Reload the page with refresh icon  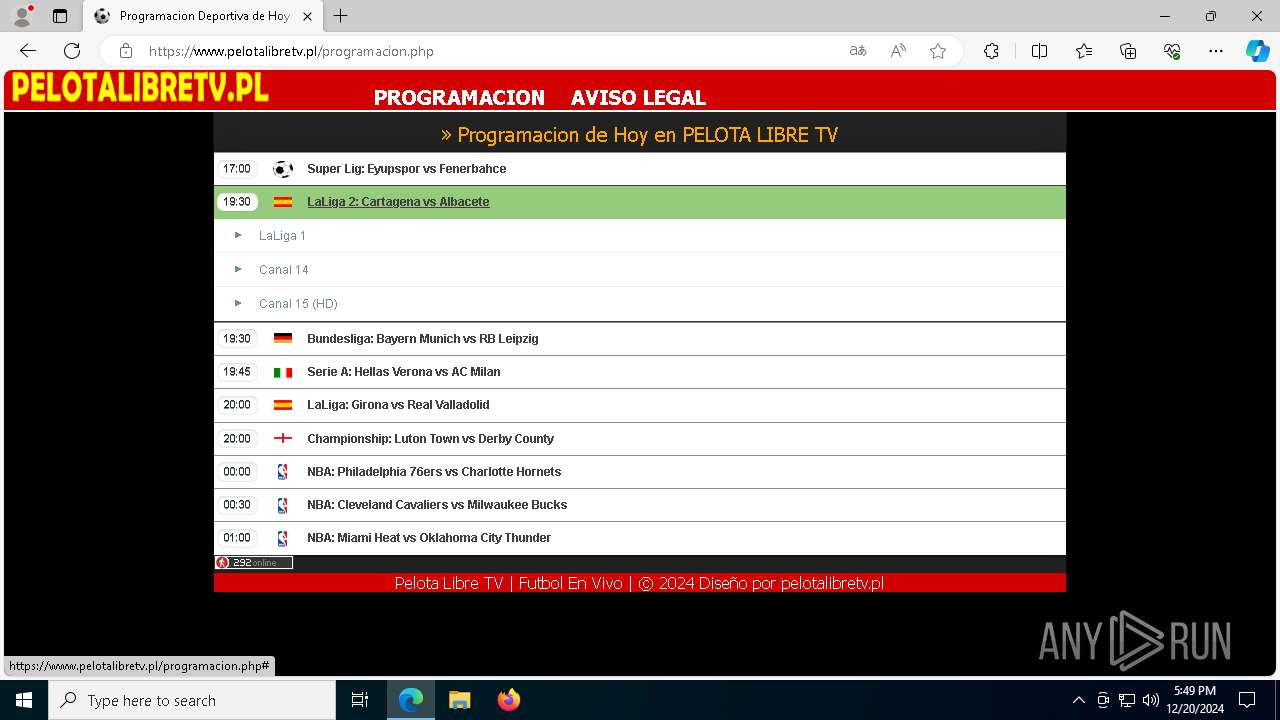pos(72,51)
